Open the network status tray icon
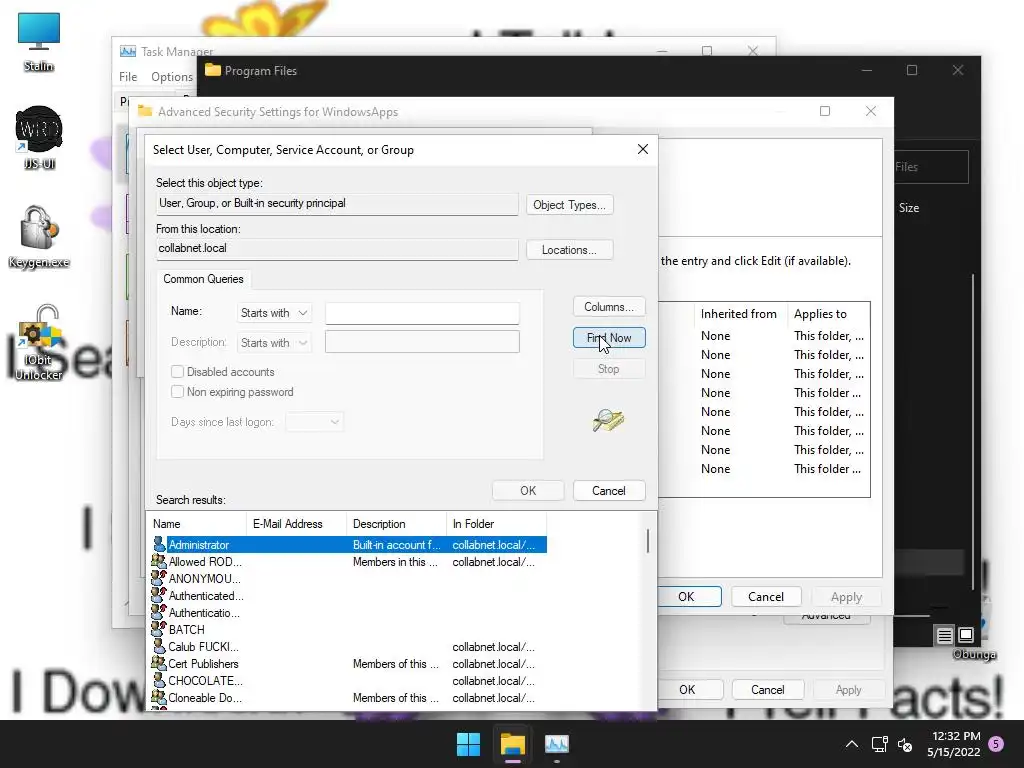 (879, 744)
